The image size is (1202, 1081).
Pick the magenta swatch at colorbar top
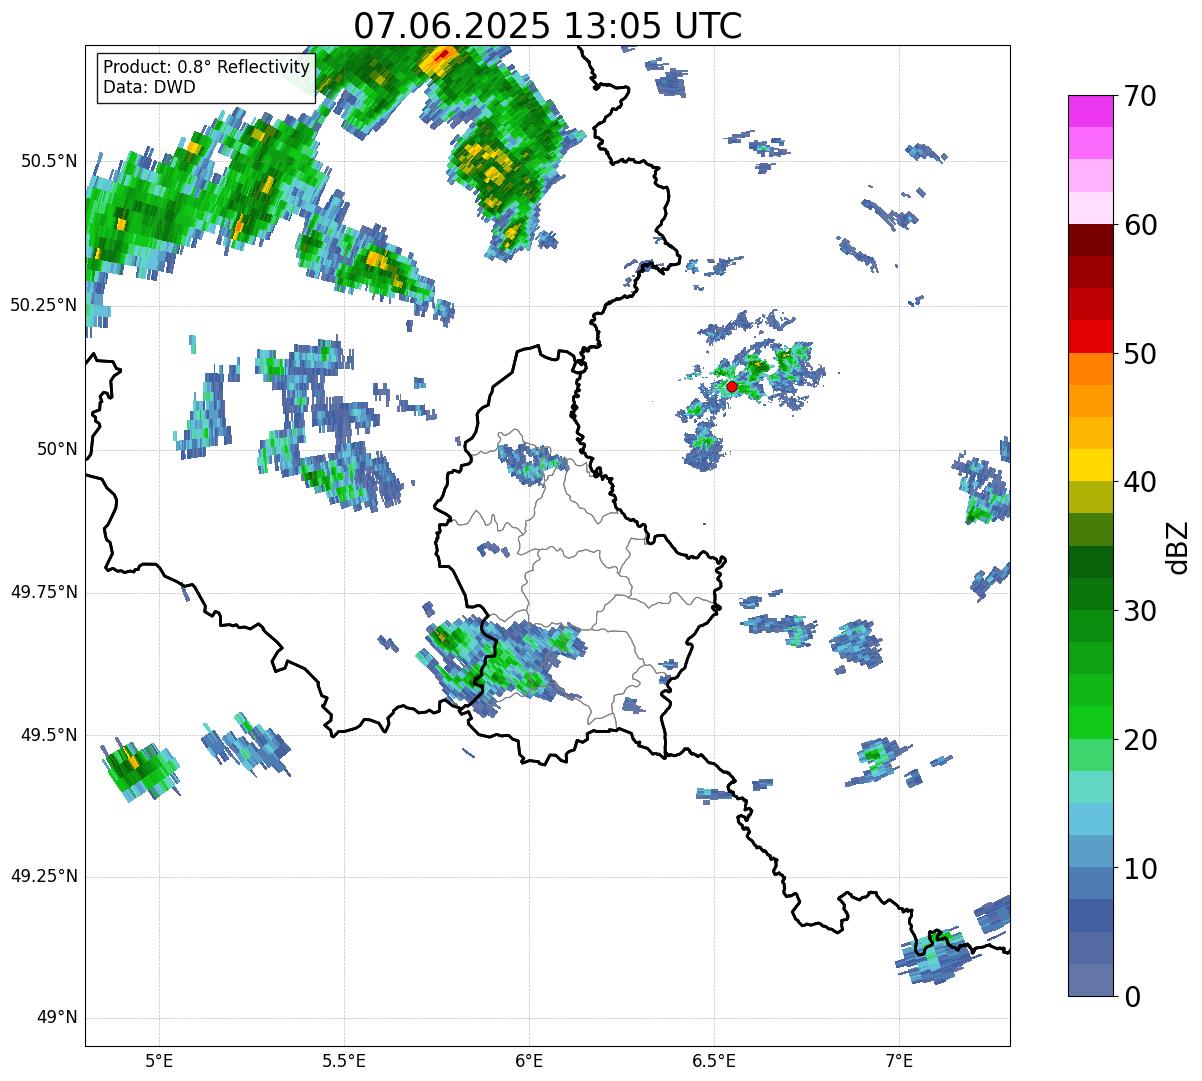[1091, 111]
